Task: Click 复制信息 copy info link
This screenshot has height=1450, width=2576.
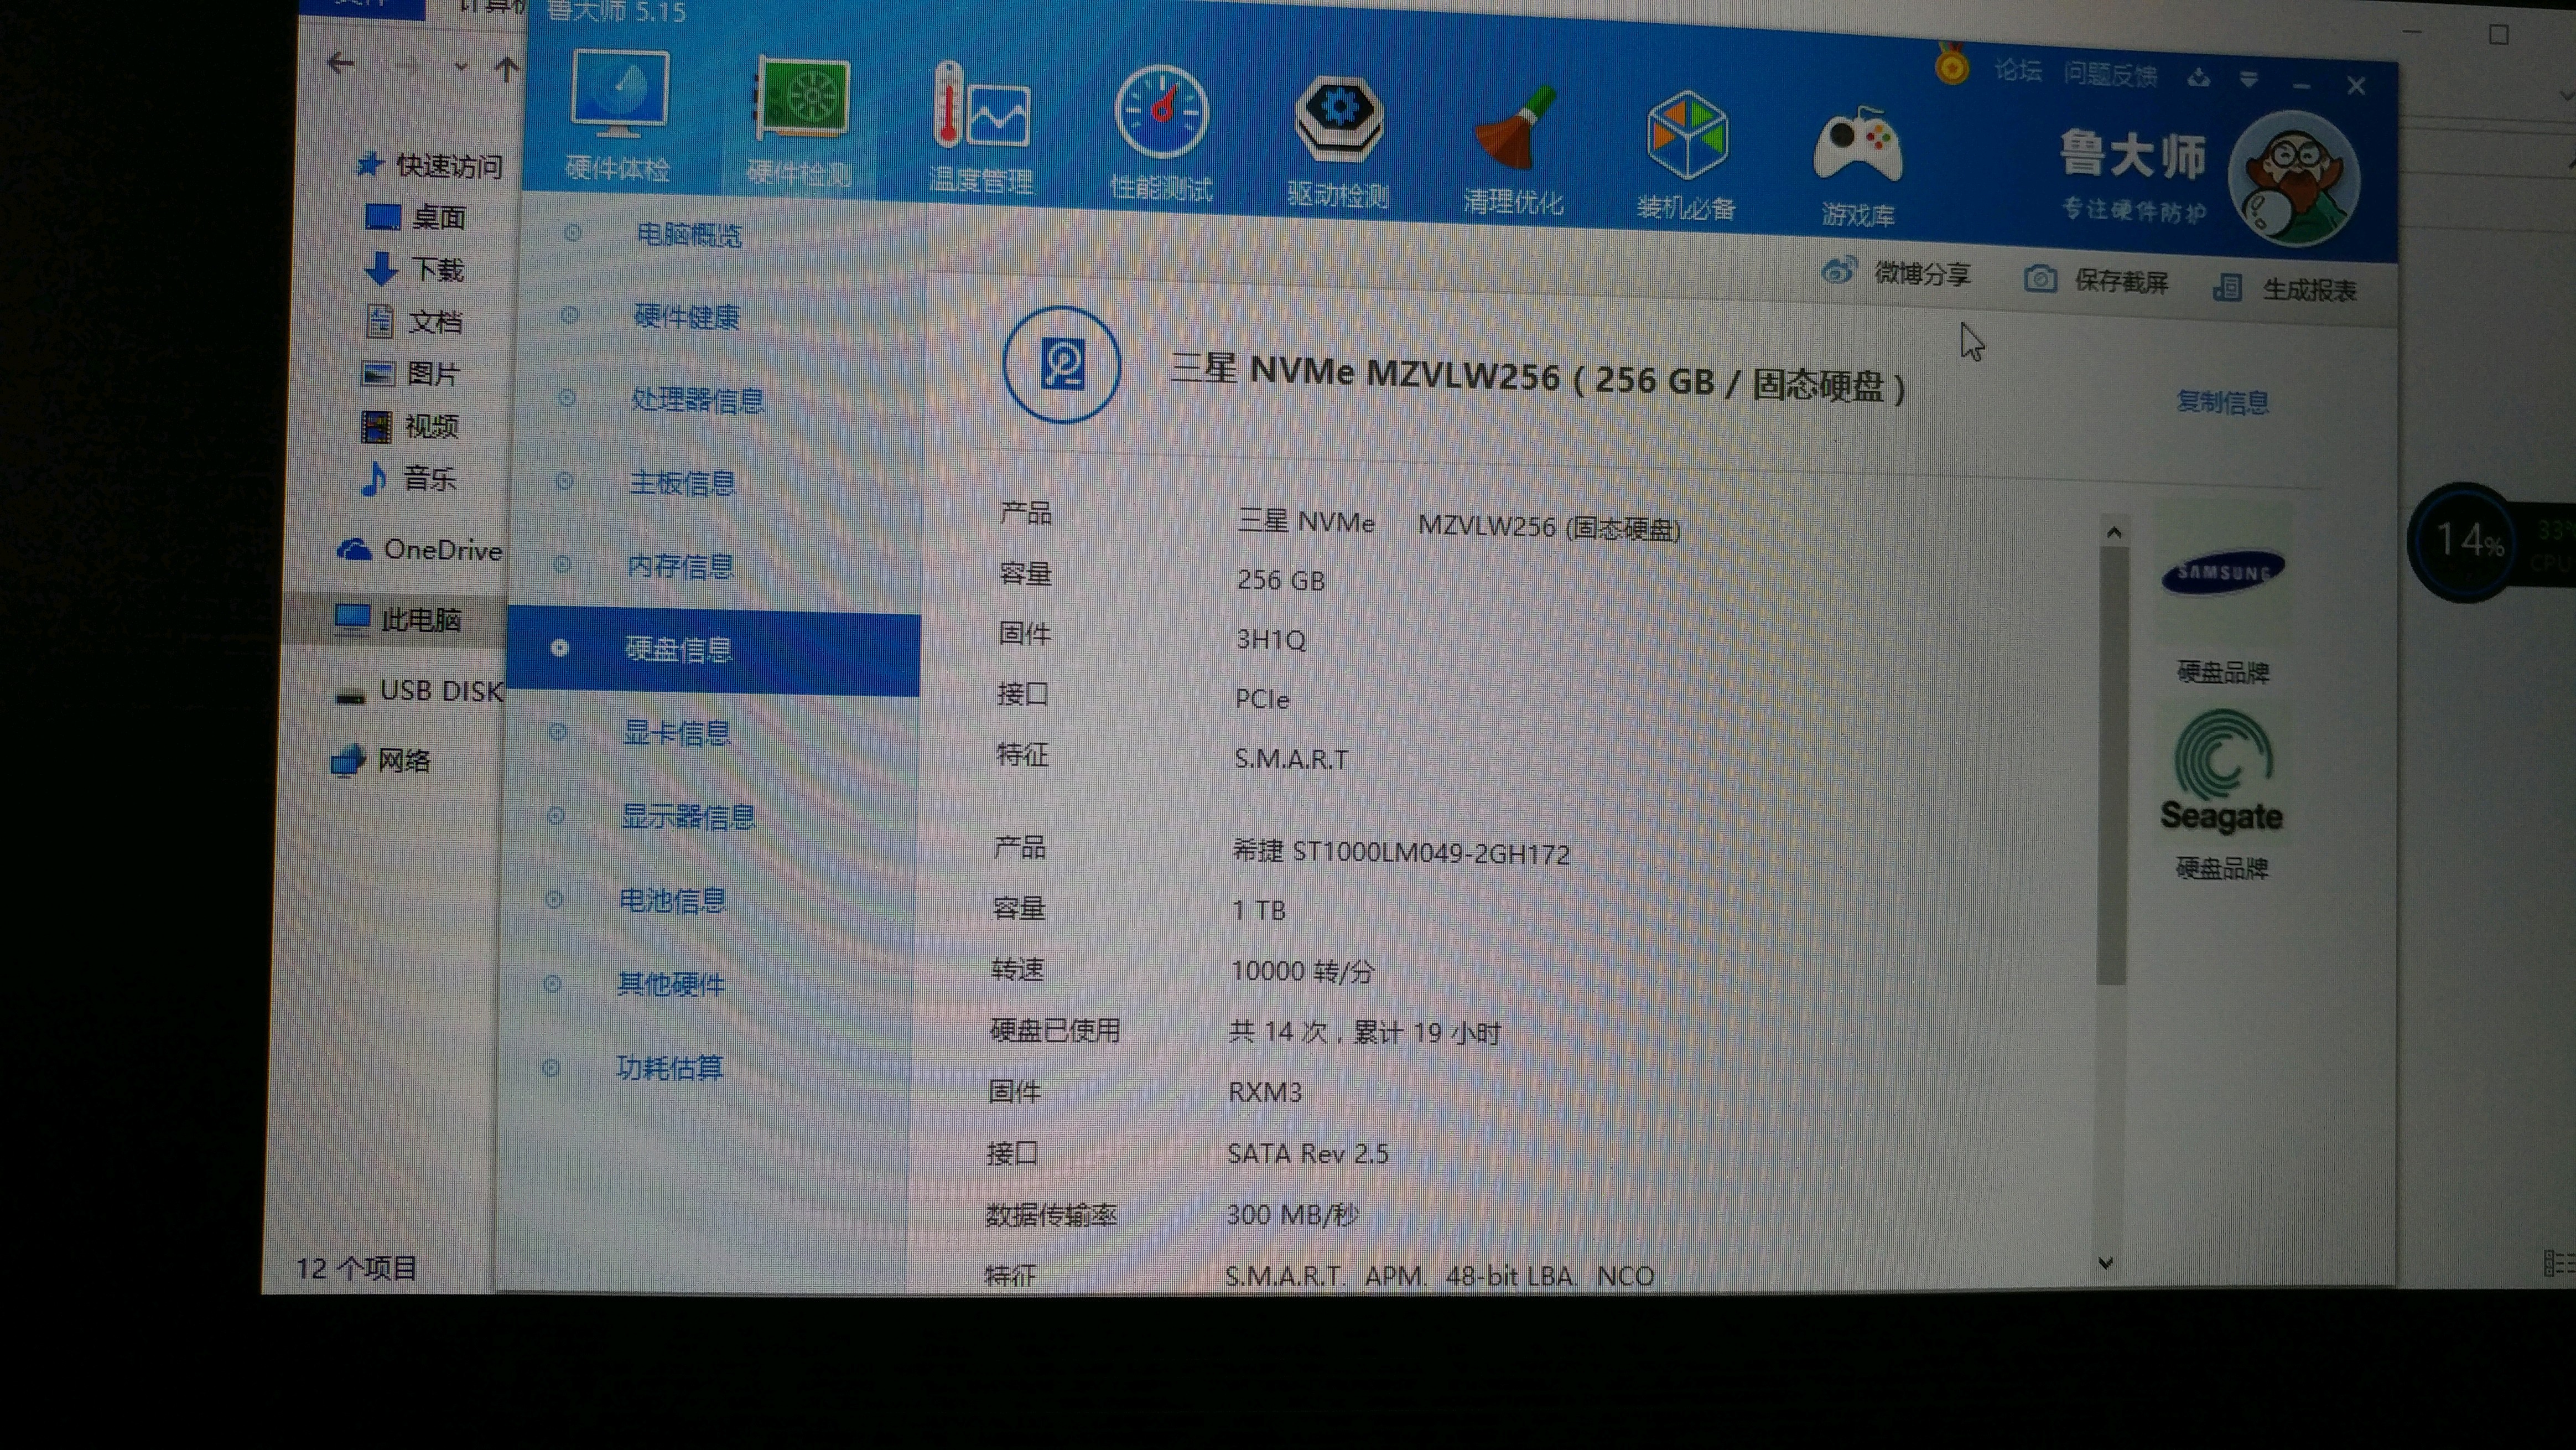Action: [2222, 402]
